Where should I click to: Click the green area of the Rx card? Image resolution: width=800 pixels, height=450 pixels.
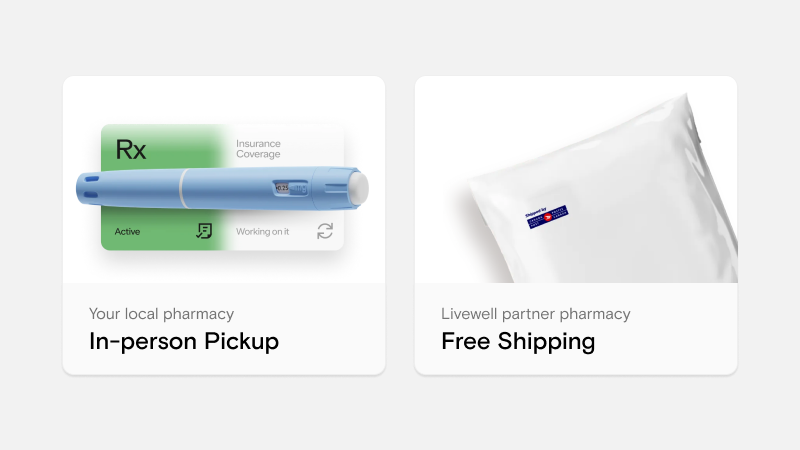pyautogui.click(x=150, y=215)
